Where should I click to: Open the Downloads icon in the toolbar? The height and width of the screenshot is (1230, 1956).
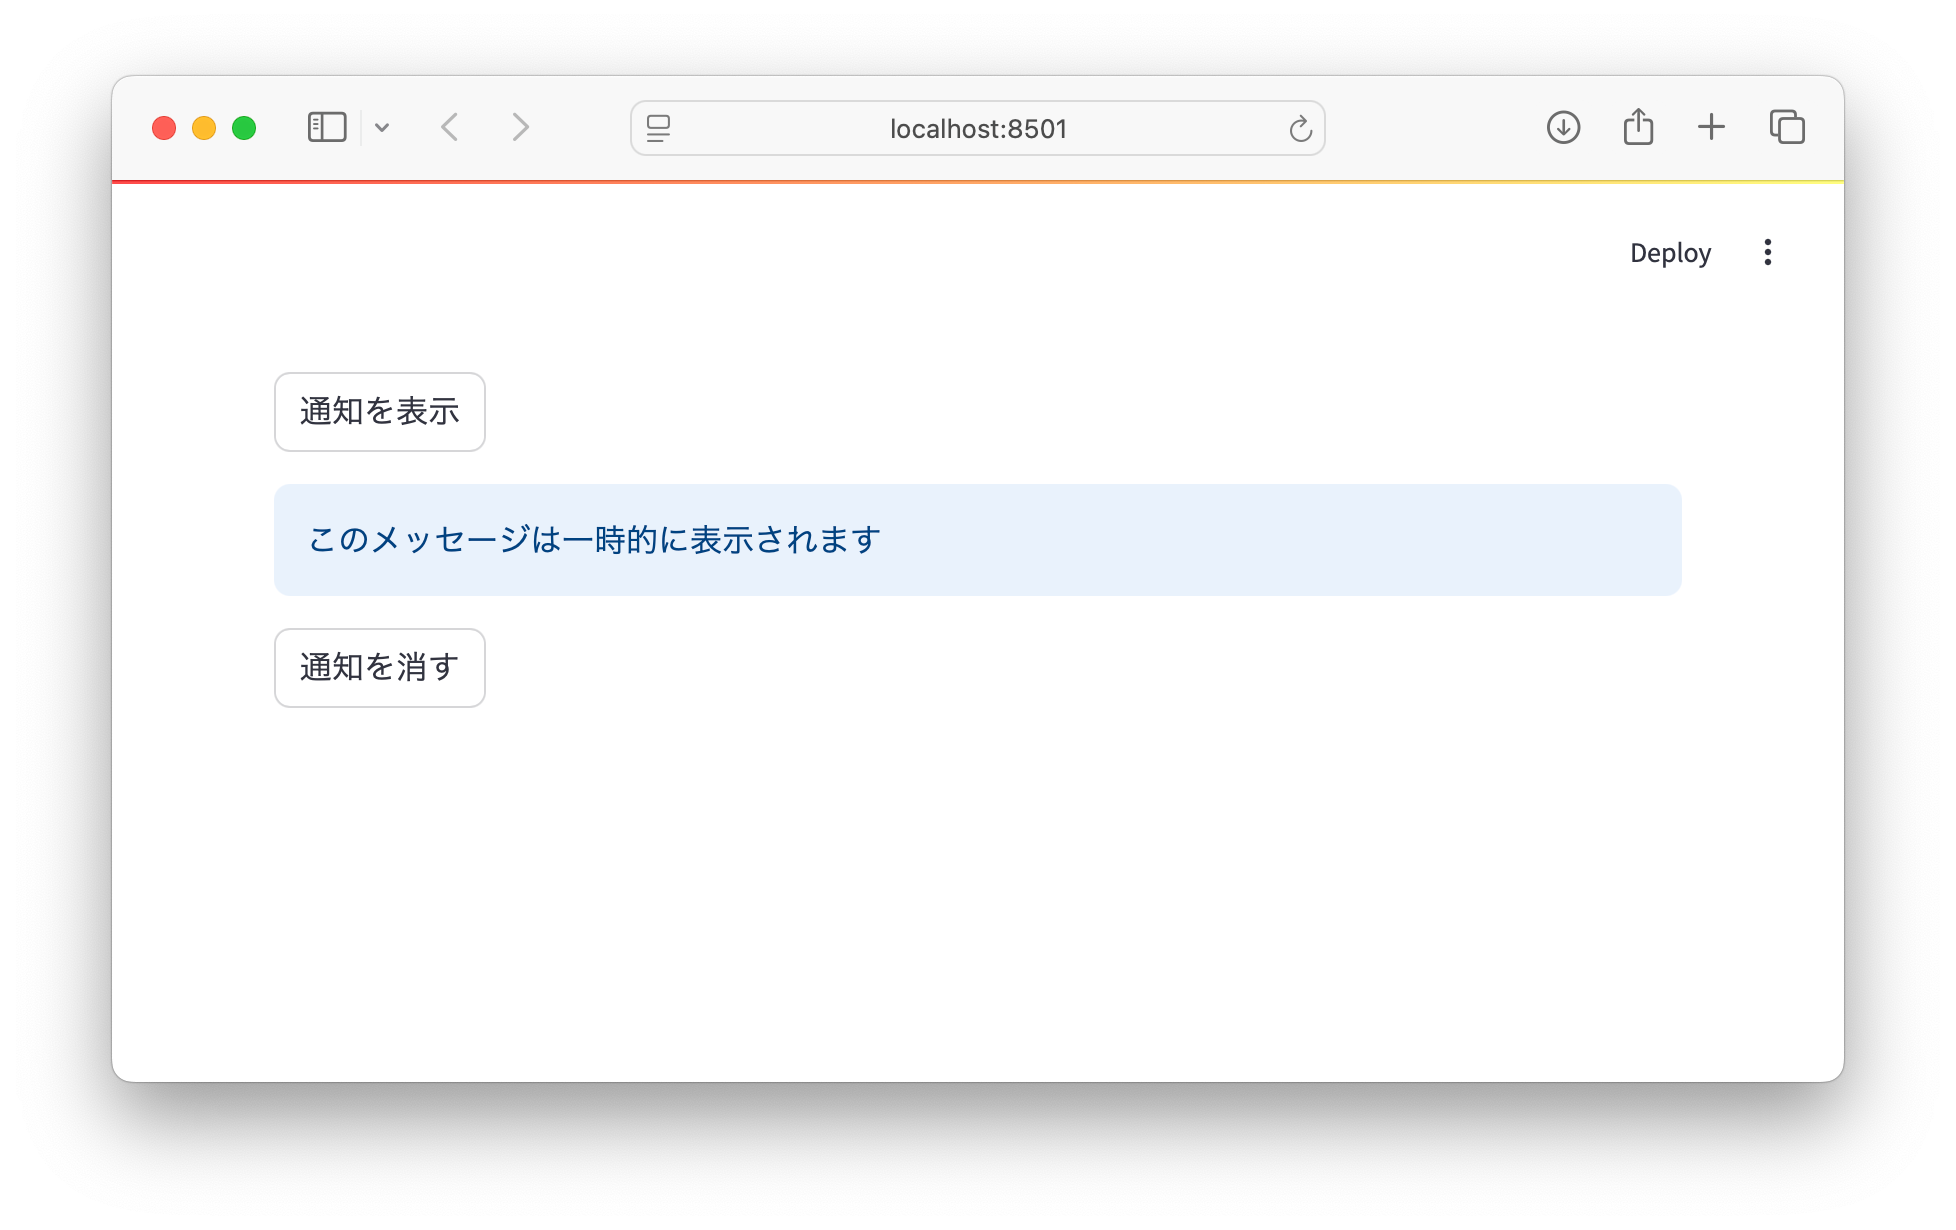click(x=1563, y=127)
